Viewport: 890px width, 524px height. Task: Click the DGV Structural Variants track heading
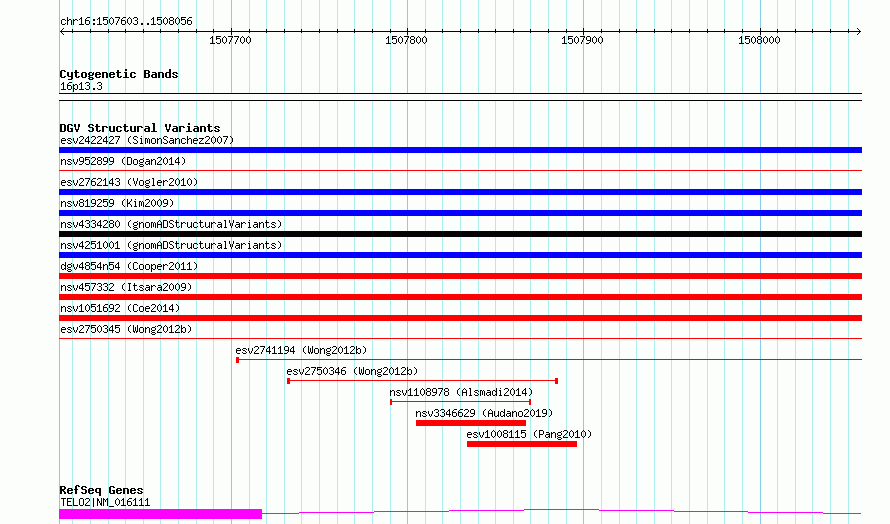pos(140,128)
